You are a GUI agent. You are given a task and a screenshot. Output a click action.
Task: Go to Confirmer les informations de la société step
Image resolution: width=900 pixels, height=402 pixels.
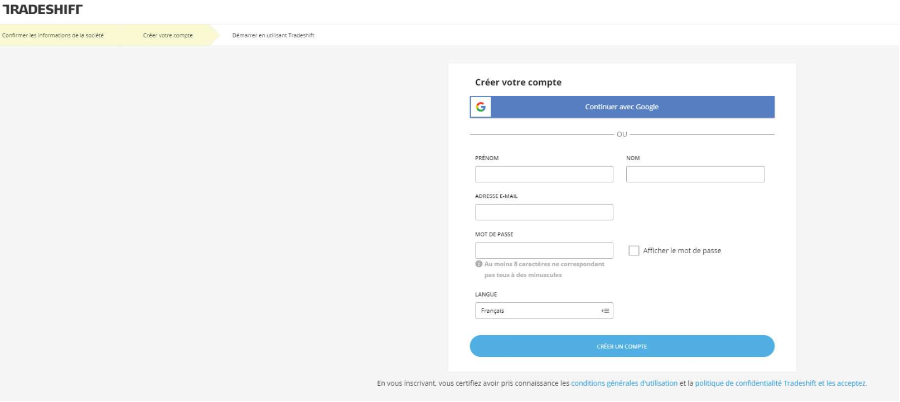(53, 35)
